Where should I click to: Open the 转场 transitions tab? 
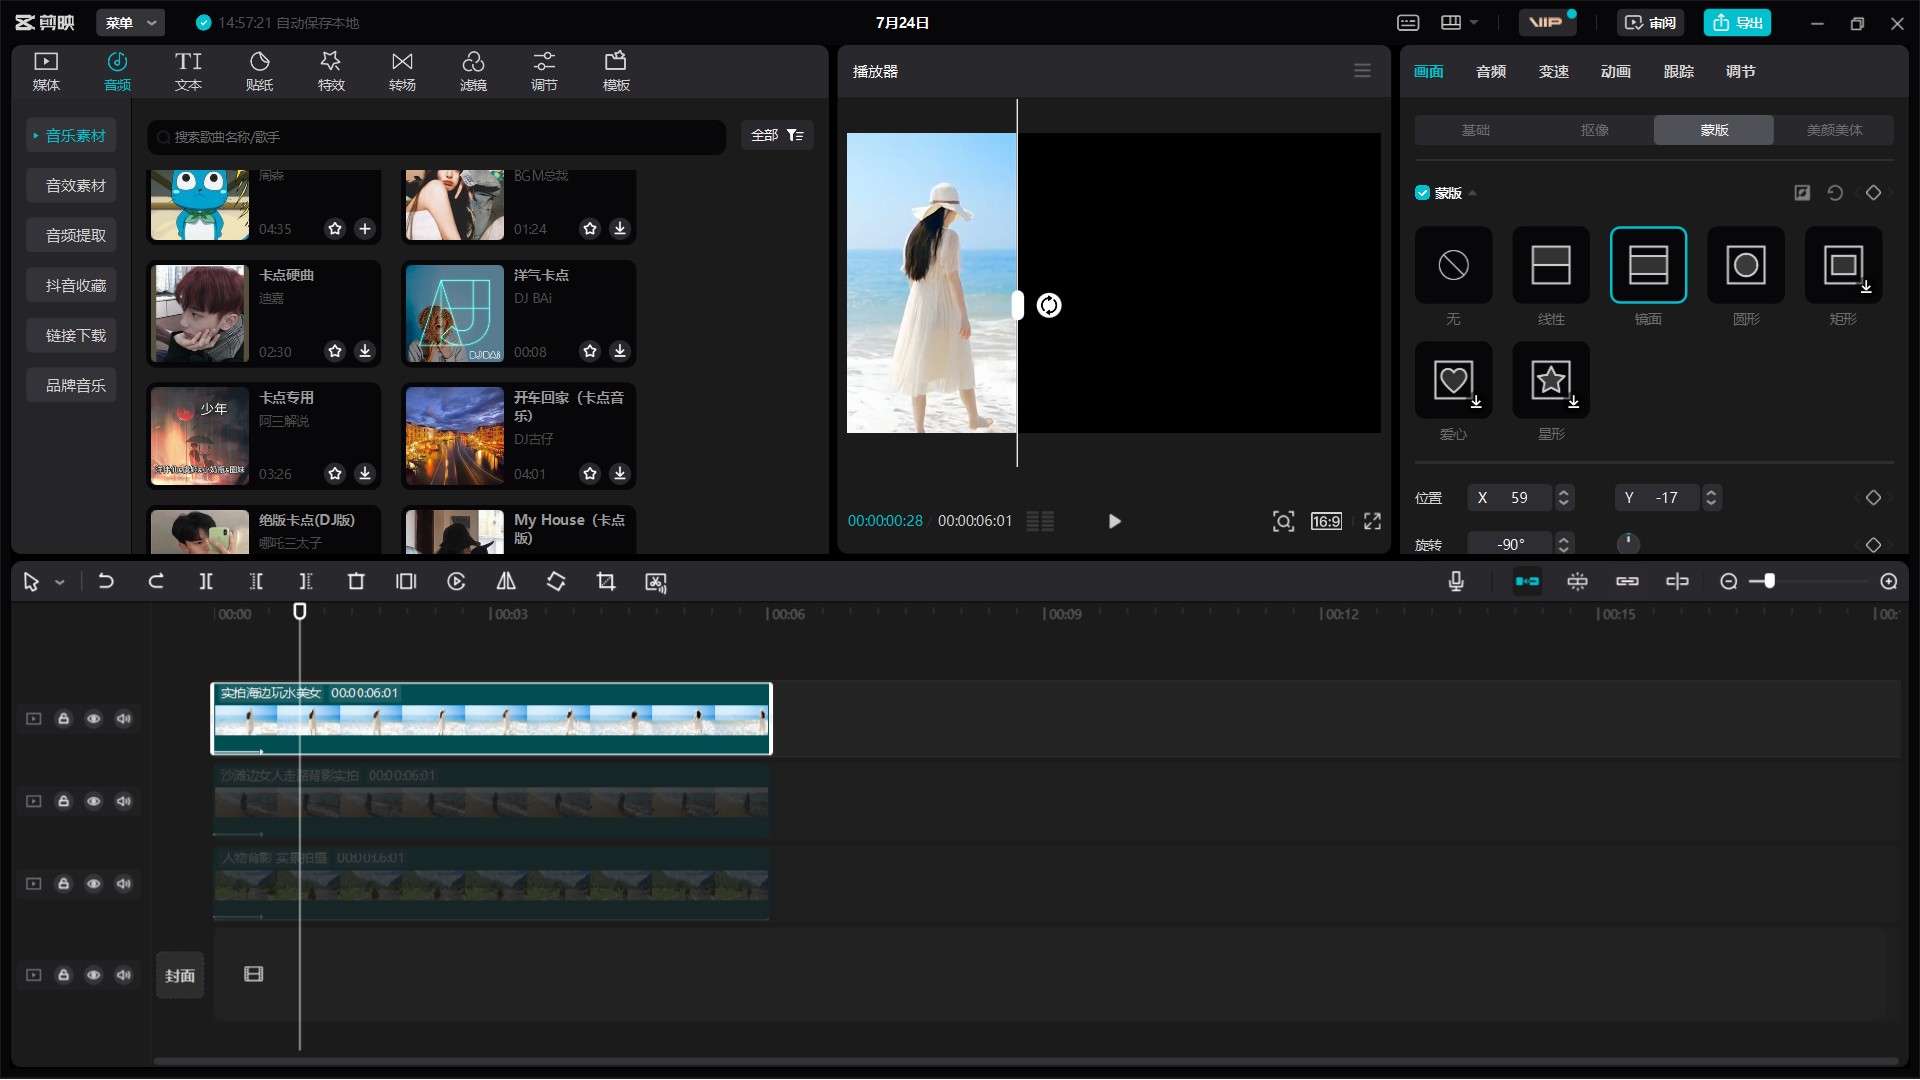click(x=402, y=71)
